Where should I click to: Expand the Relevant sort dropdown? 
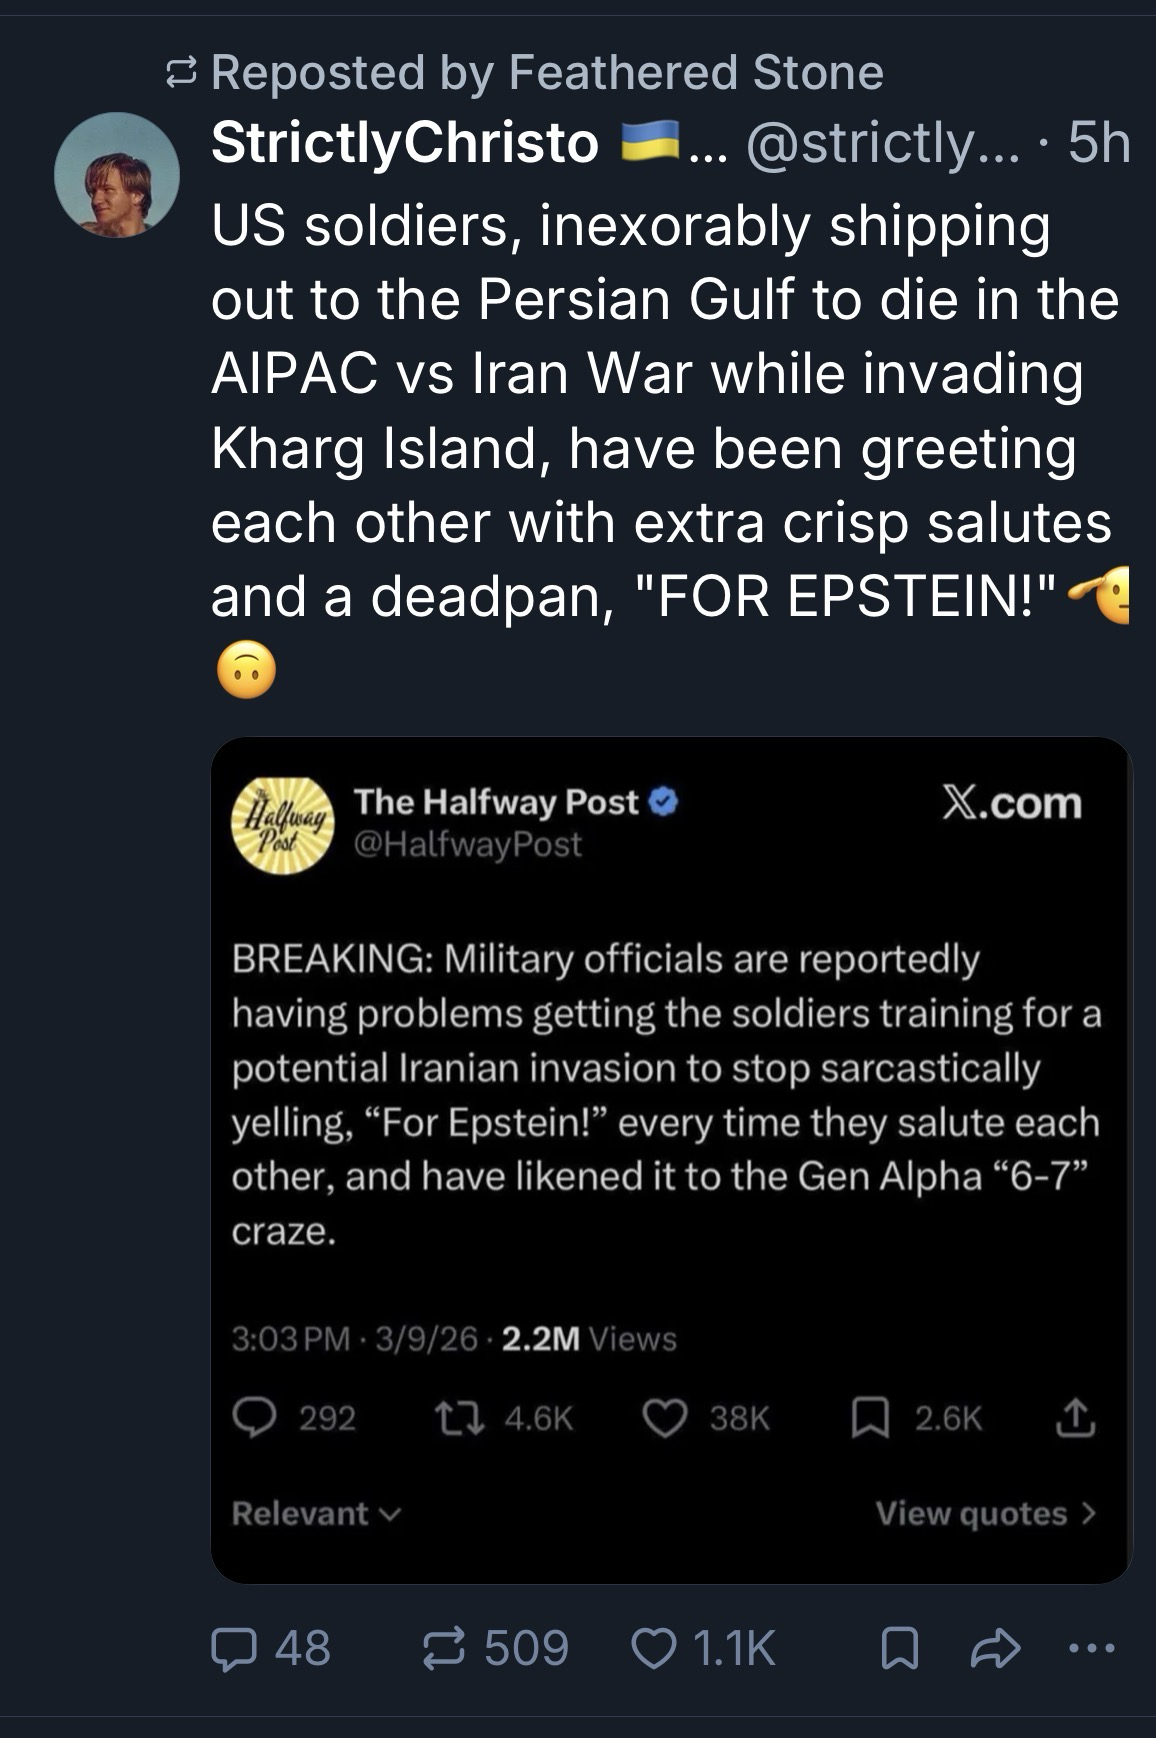(315, 1513)
